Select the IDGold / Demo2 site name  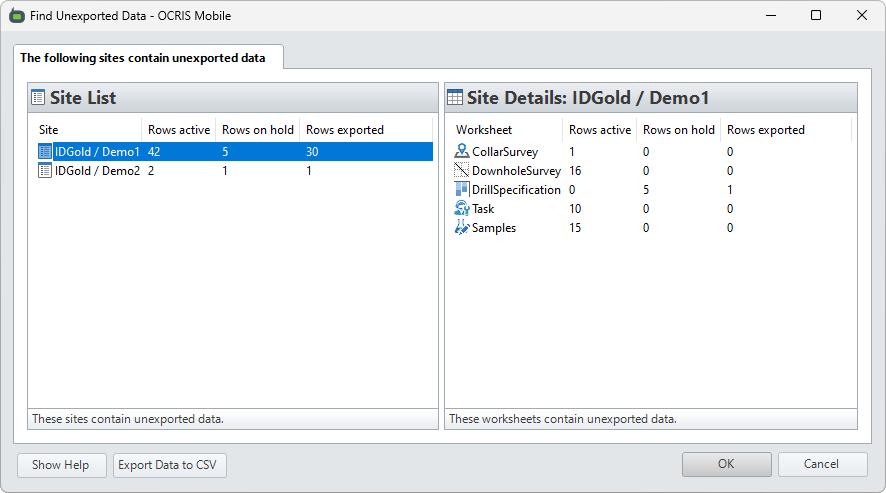pyautogui.click(x=97, y=171)
